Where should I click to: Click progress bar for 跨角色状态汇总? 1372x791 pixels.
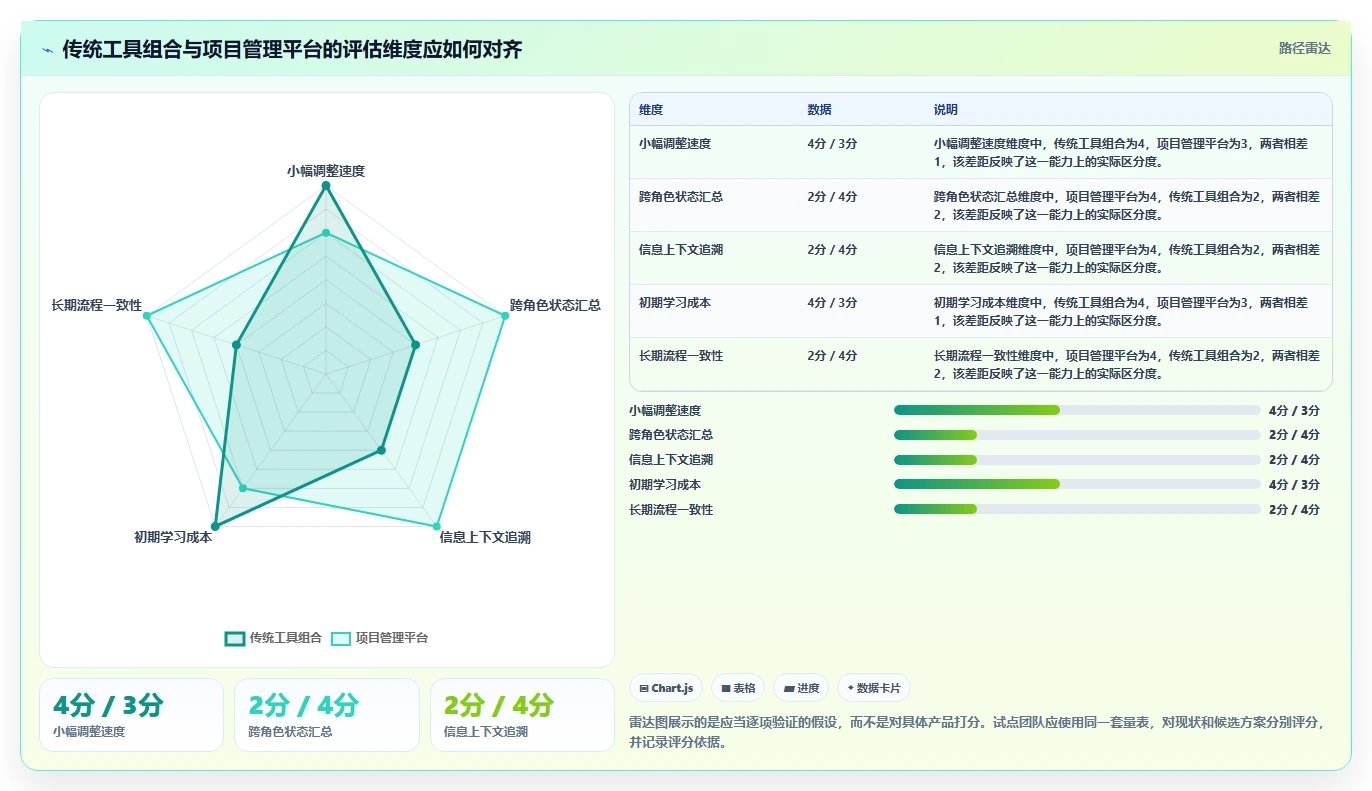1077,435
